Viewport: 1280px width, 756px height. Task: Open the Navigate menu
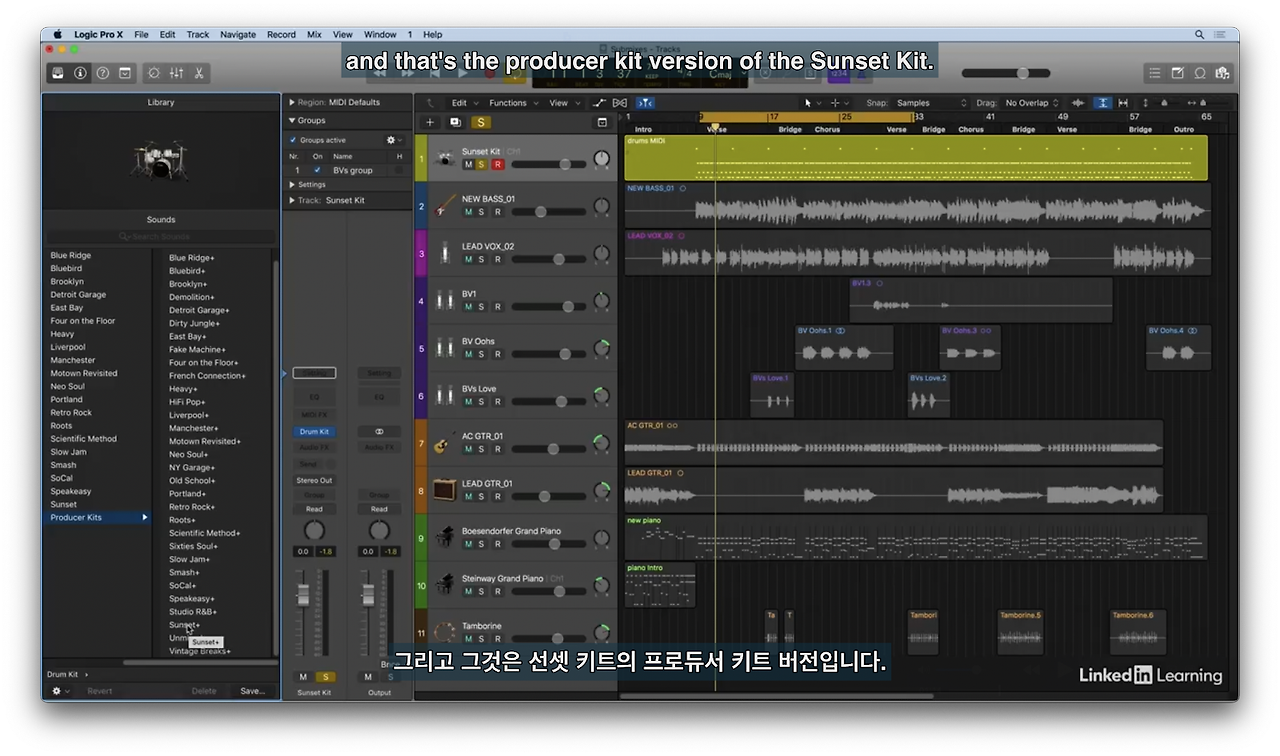238,34
